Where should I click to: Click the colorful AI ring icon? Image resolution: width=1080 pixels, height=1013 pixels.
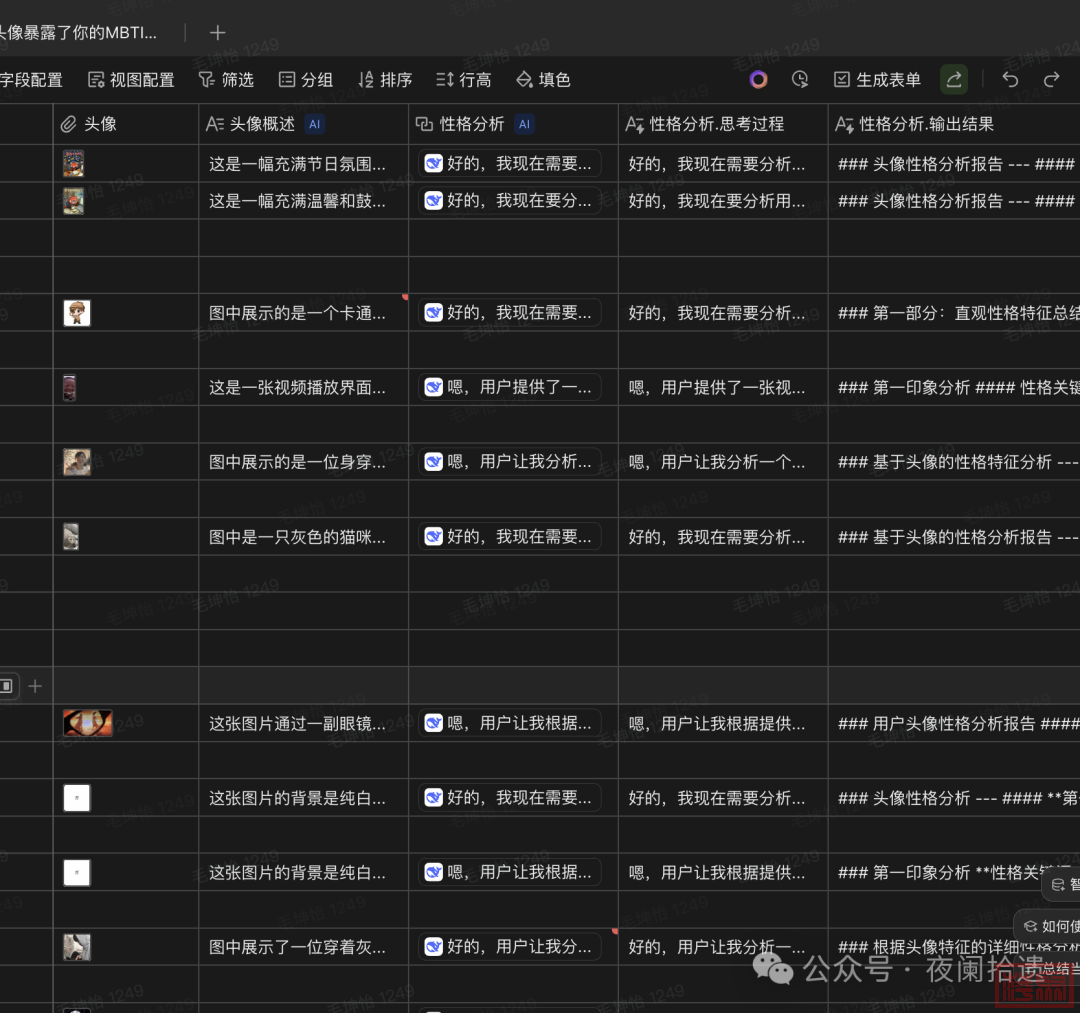coord(758,80)
